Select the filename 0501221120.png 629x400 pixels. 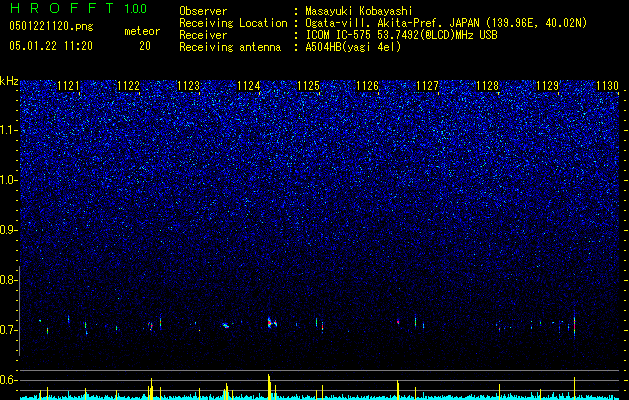pyautogui.click(x=51, y=26)
